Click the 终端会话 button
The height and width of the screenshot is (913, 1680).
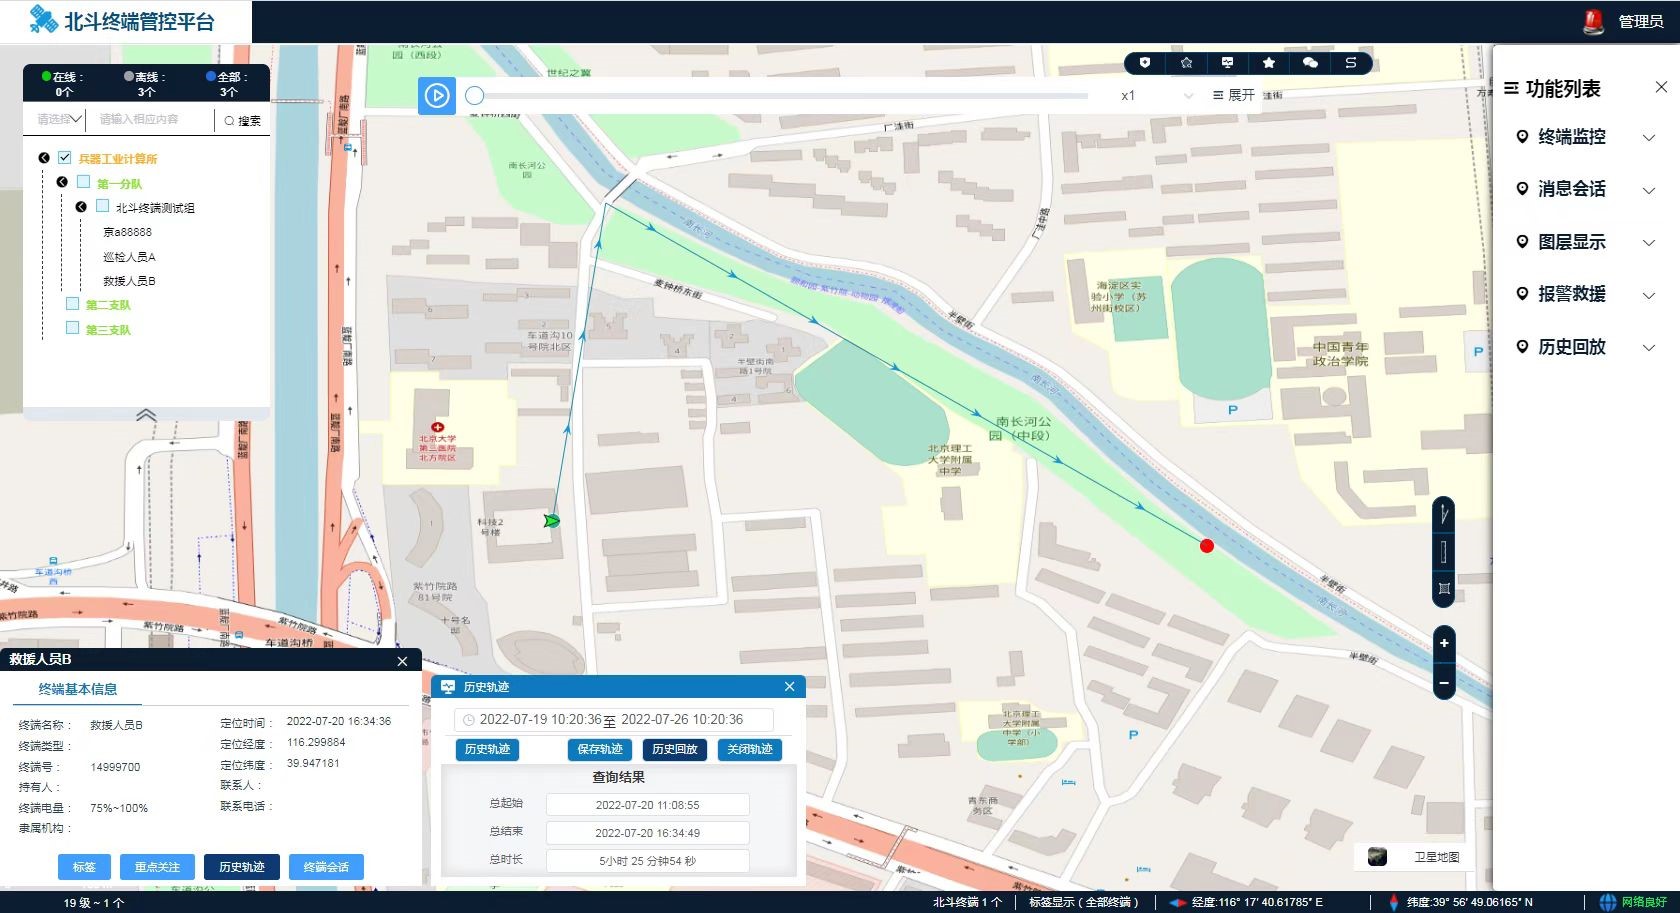click(x=326, y=867)
